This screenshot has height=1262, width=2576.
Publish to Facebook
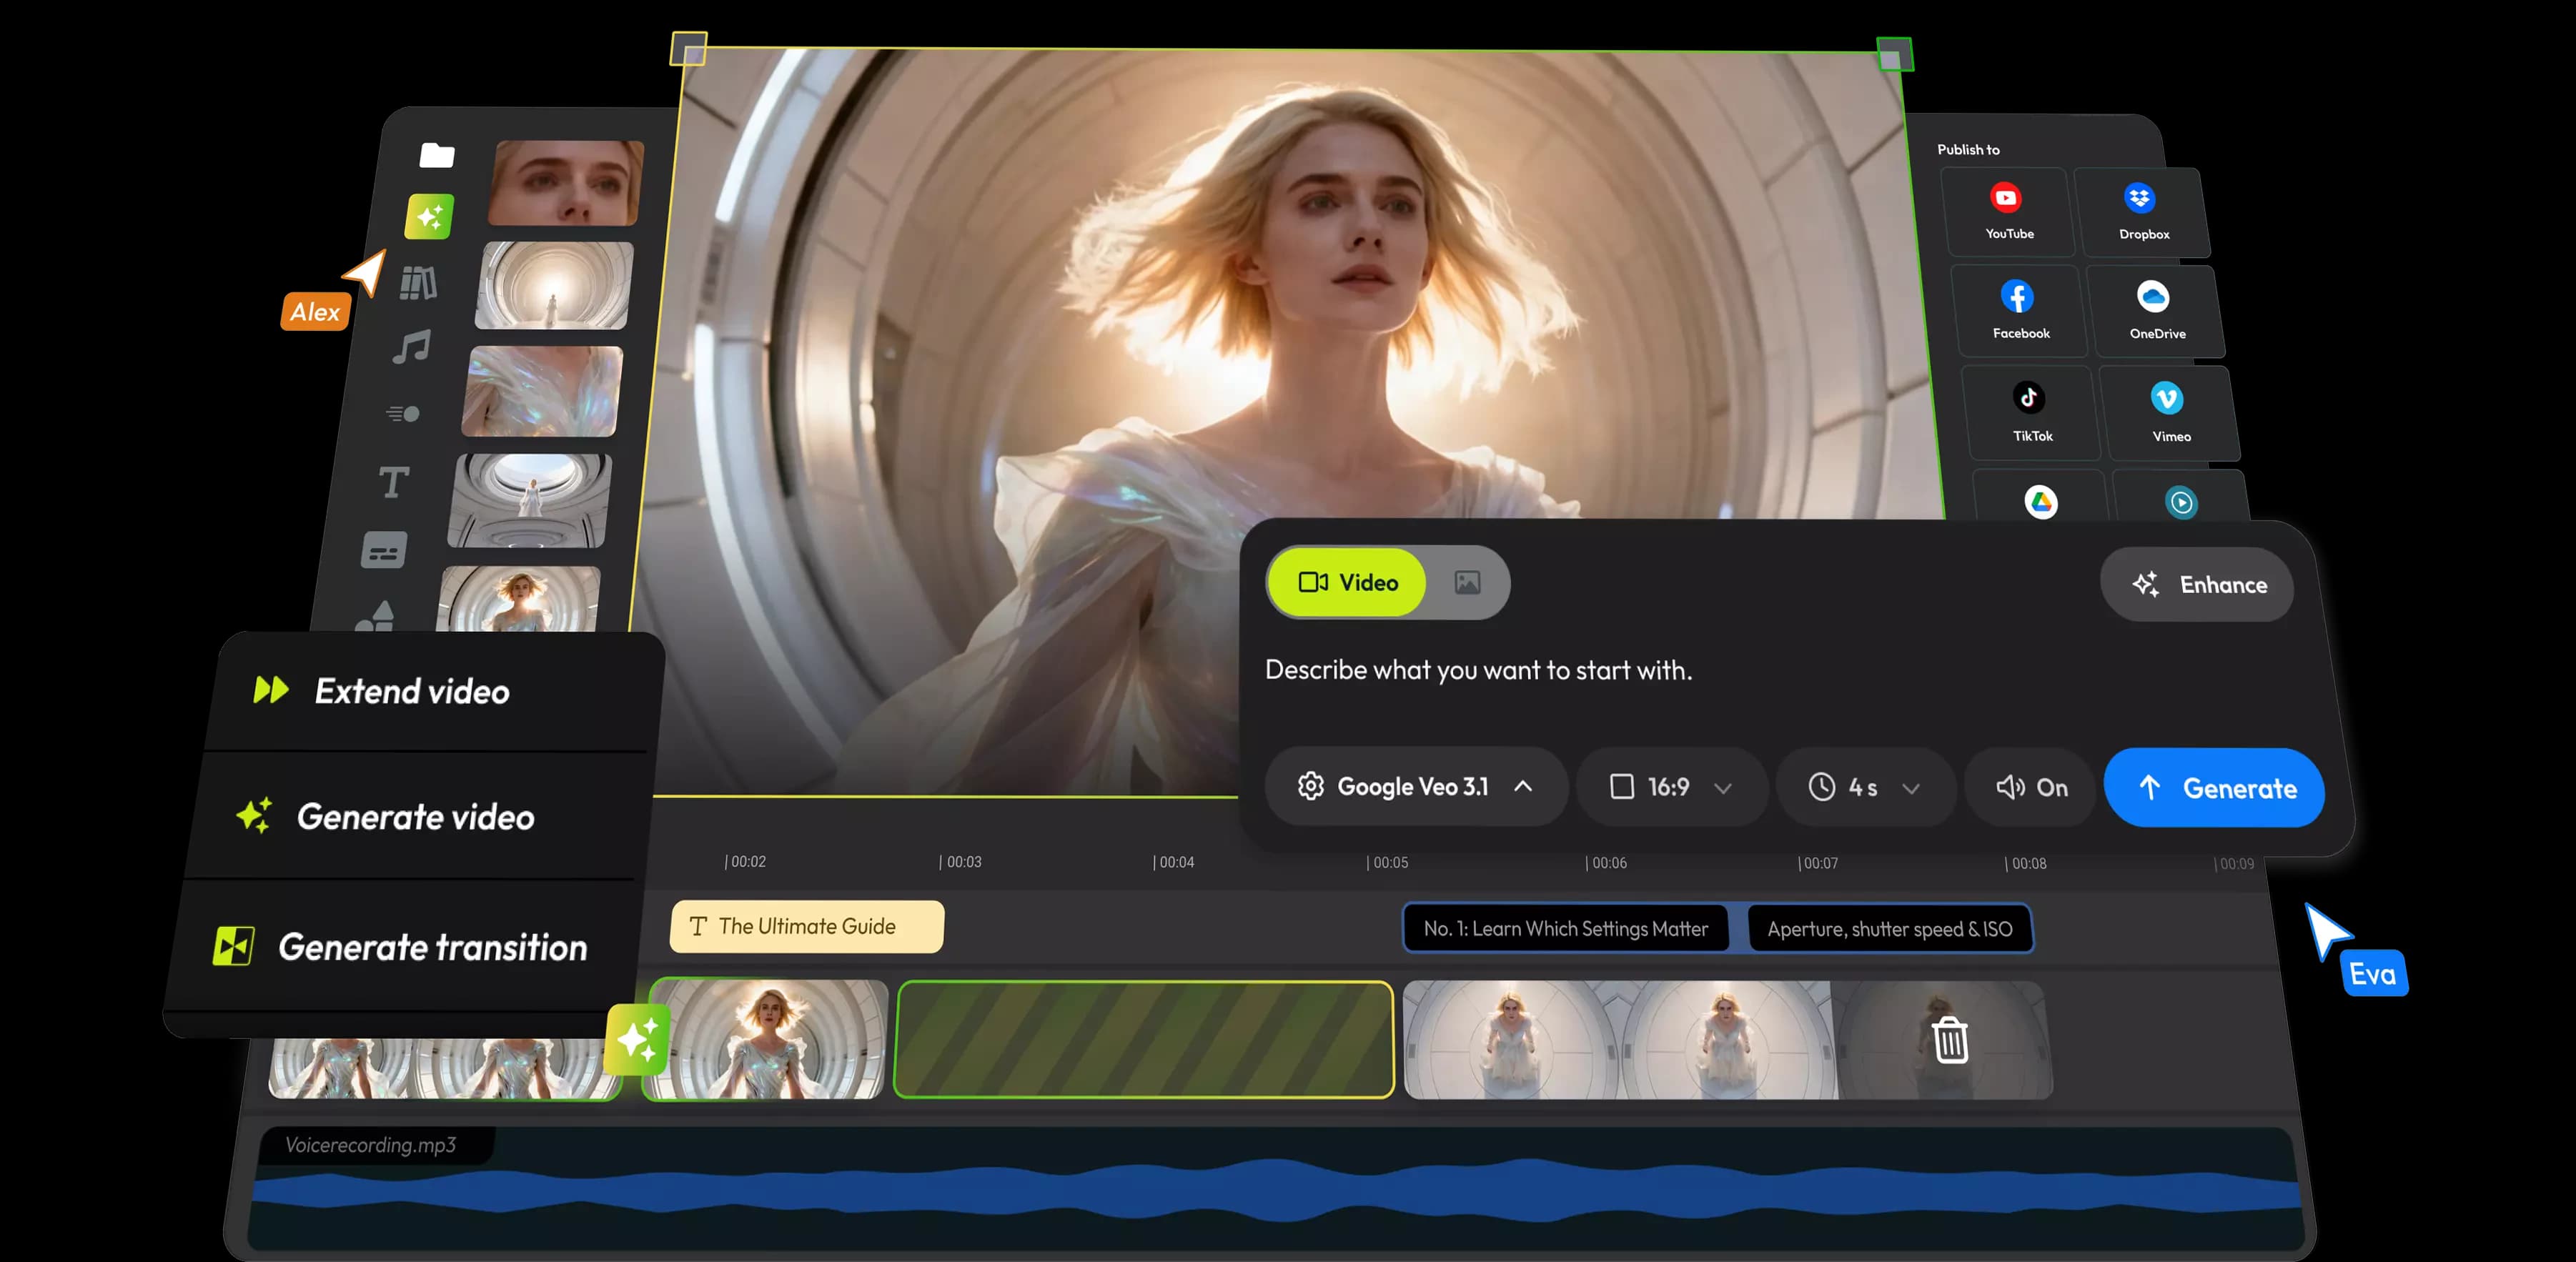(x=2019, y=311)
